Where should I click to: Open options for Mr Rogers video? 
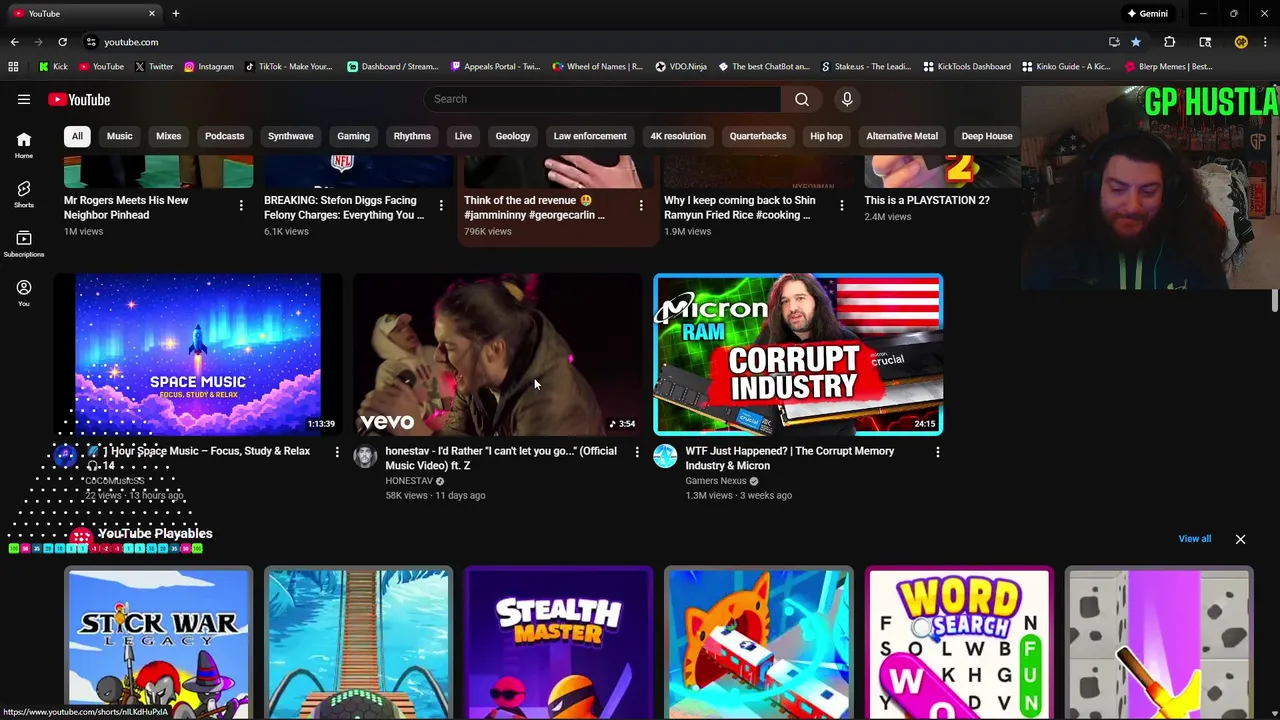(241, 206)
